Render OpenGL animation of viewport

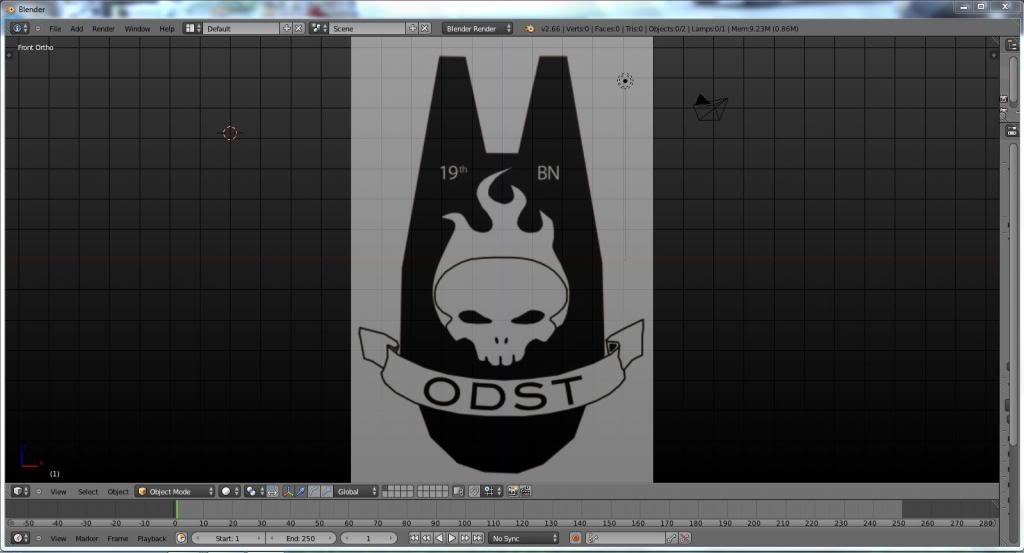[x=525, y=491]
